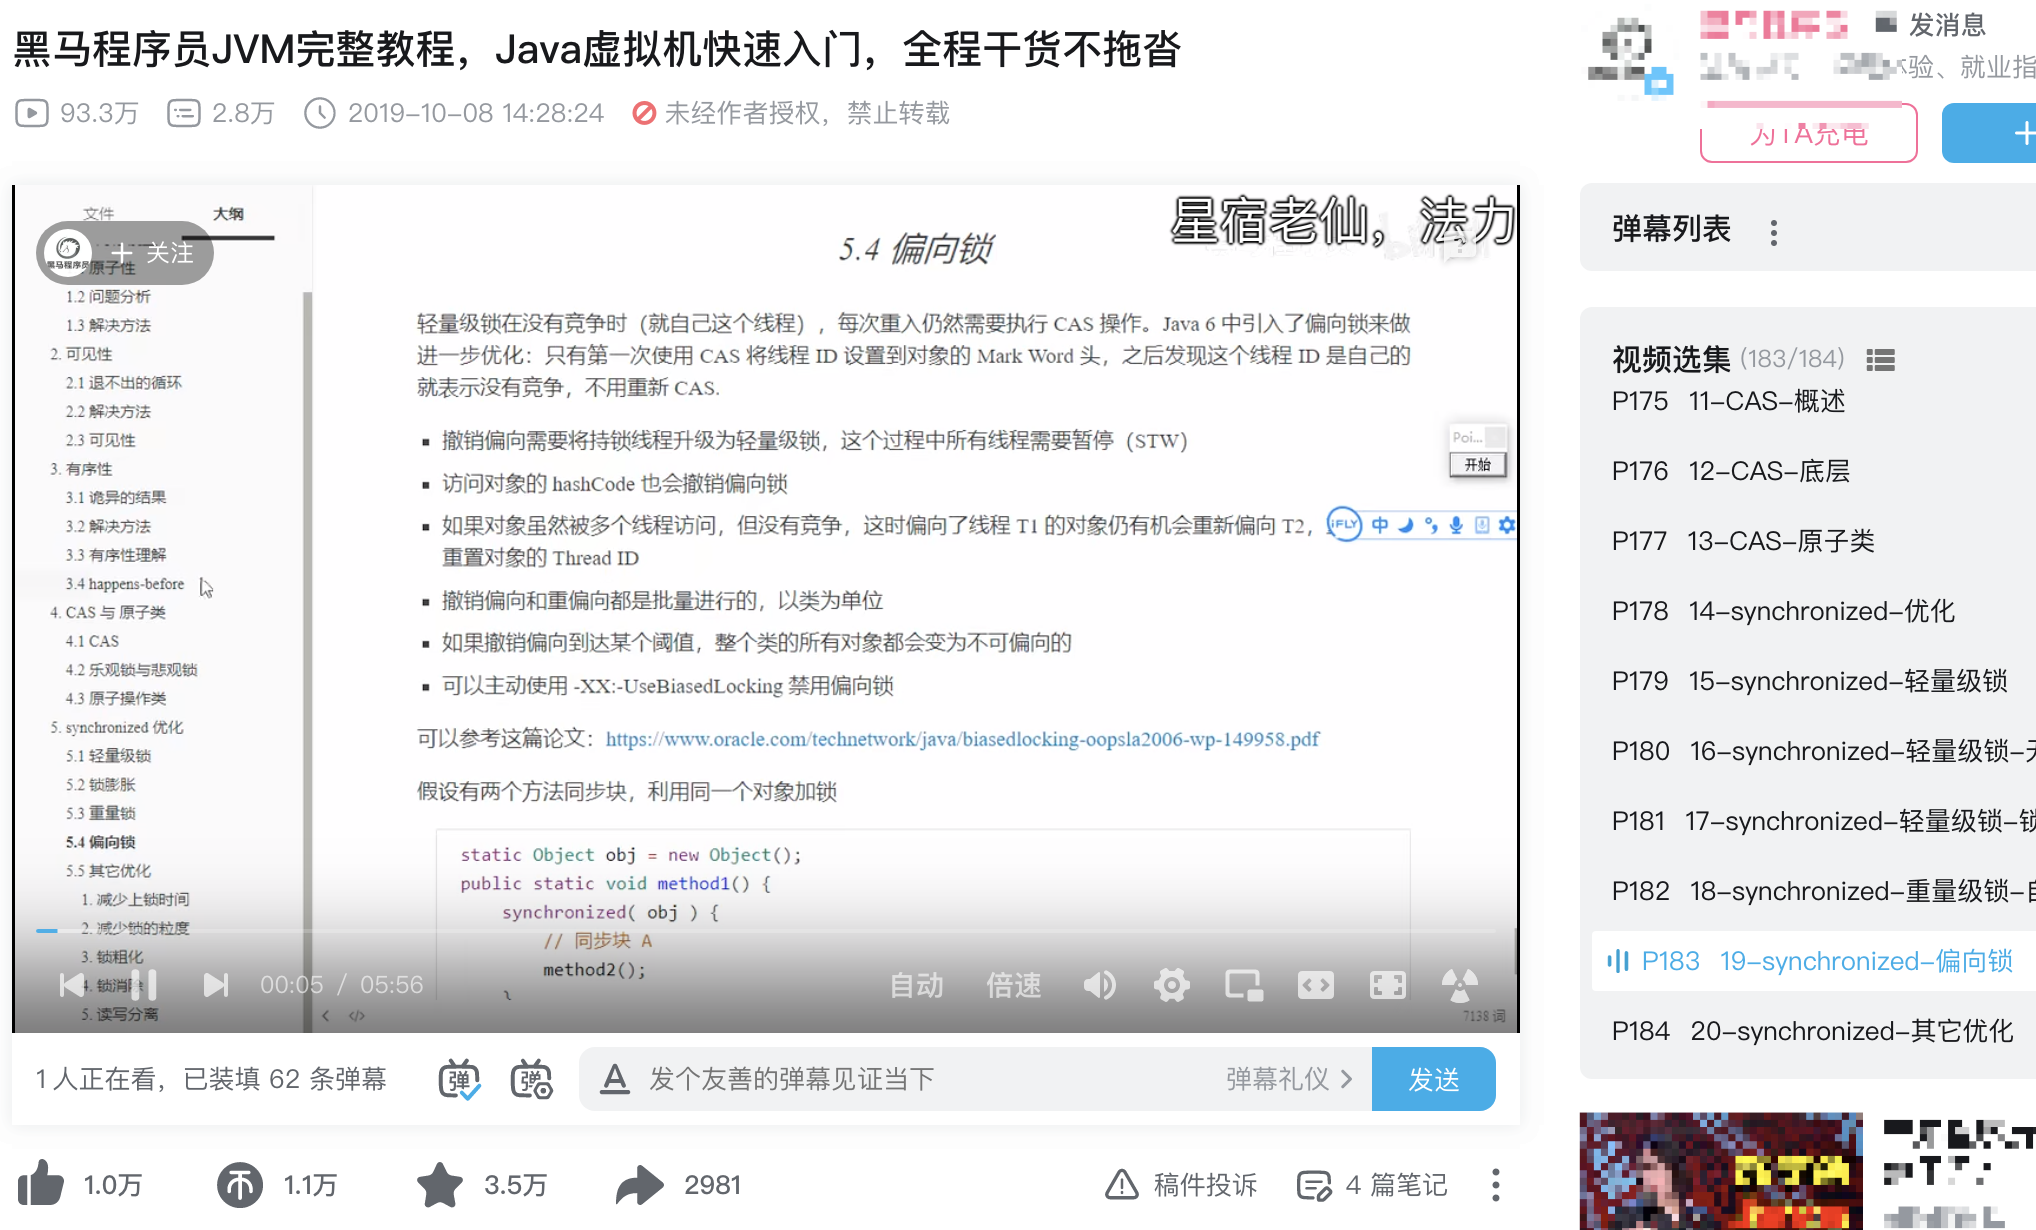Like the video with the thumbs-up icon
The image size is (2036, 1230).
click(44, 1185)
